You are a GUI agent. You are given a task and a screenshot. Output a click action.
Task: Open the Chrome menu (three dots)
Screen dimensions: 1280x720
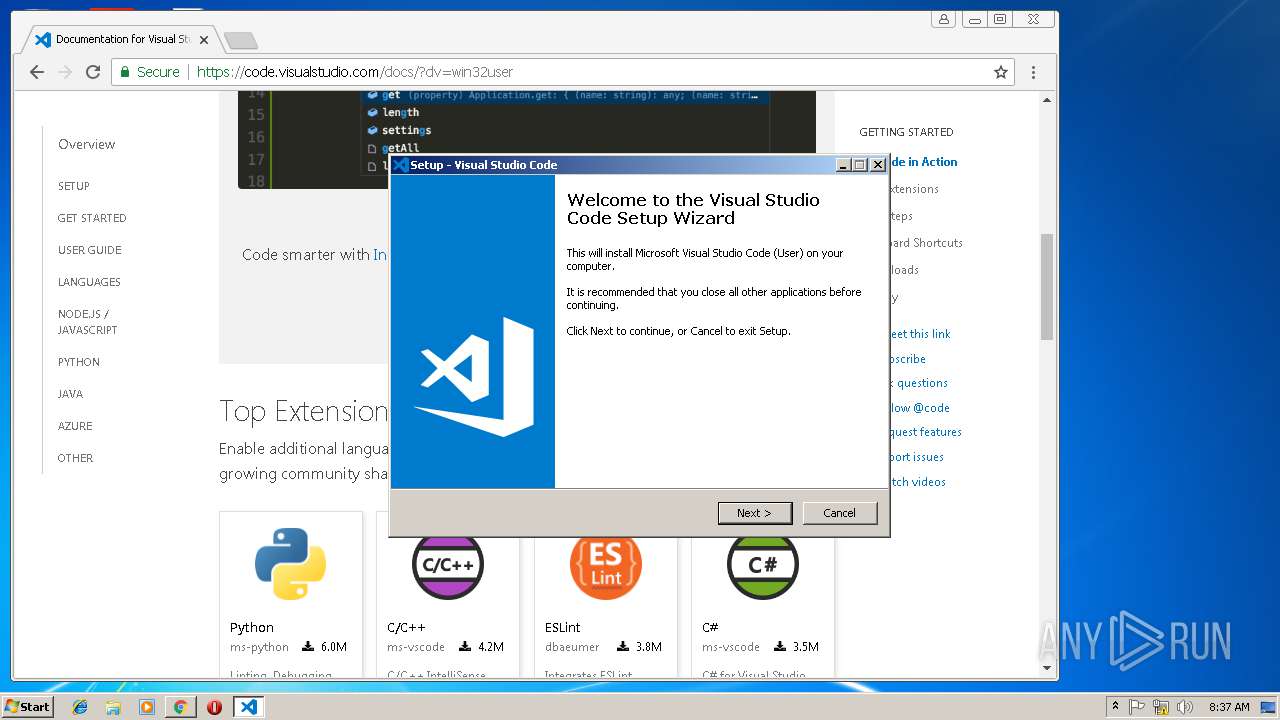(1033, 72)
